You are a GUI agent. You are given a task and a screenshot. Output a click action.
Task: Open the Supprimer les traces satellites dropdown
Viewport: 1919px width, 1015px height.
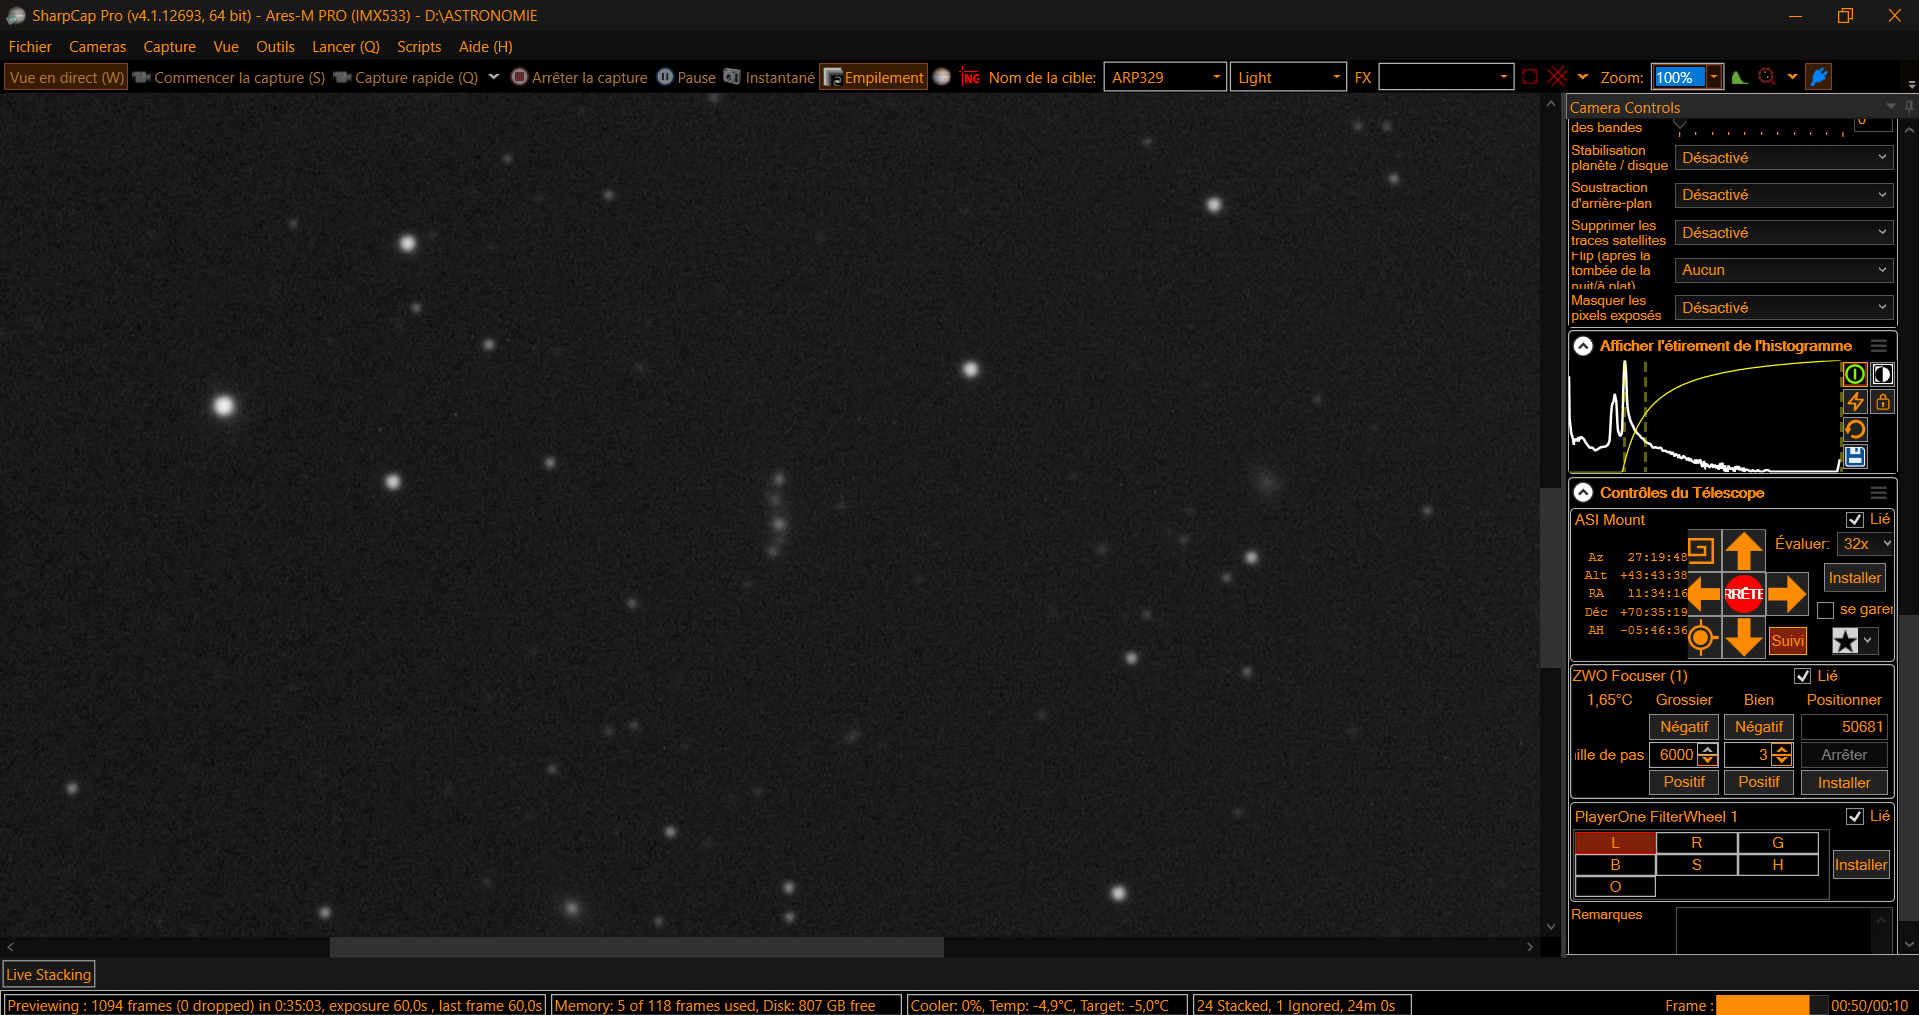pyautogui.click(x=1785, y=233)
